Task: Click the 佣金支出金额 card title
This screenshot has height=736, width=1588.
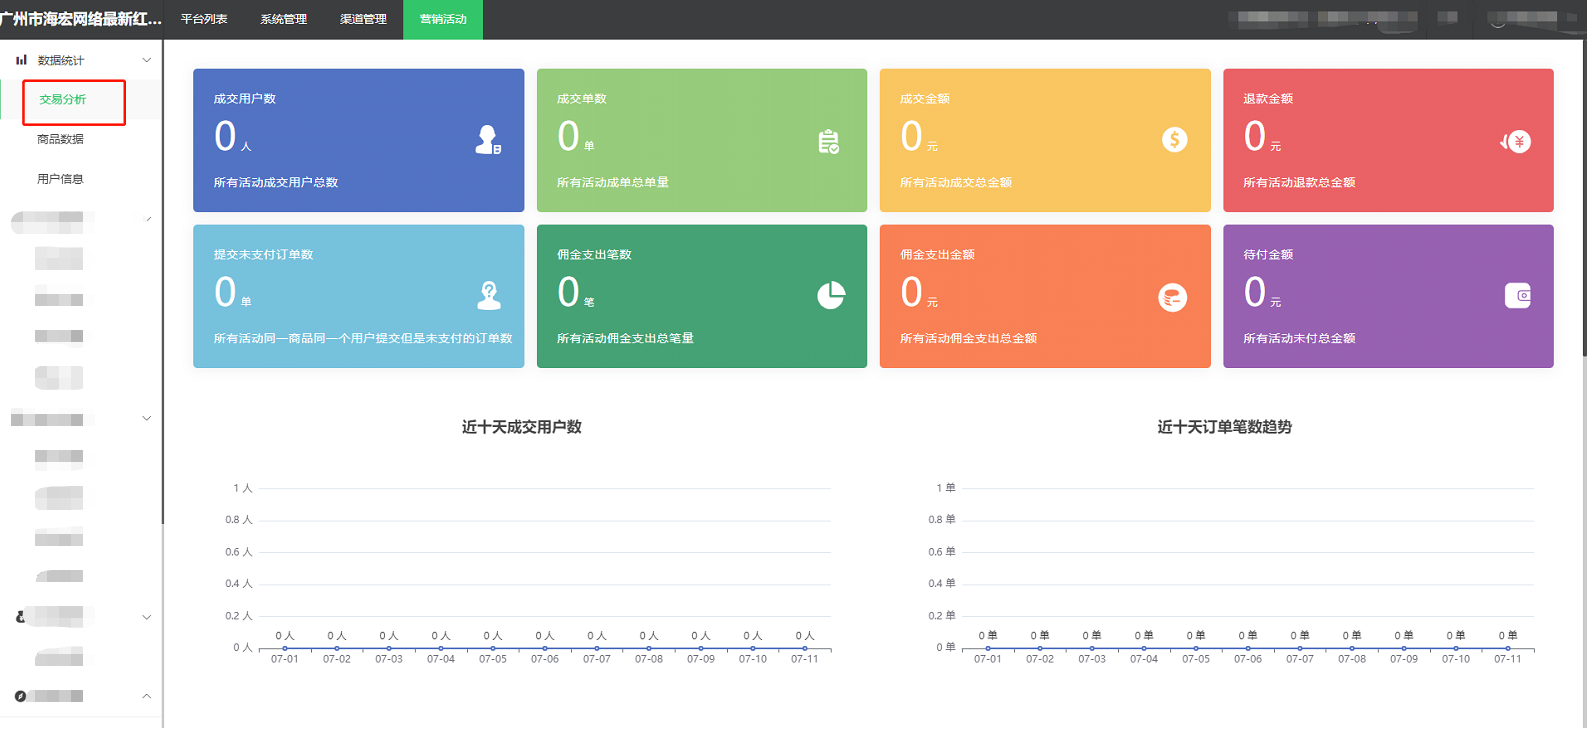Action: (937, 255)
